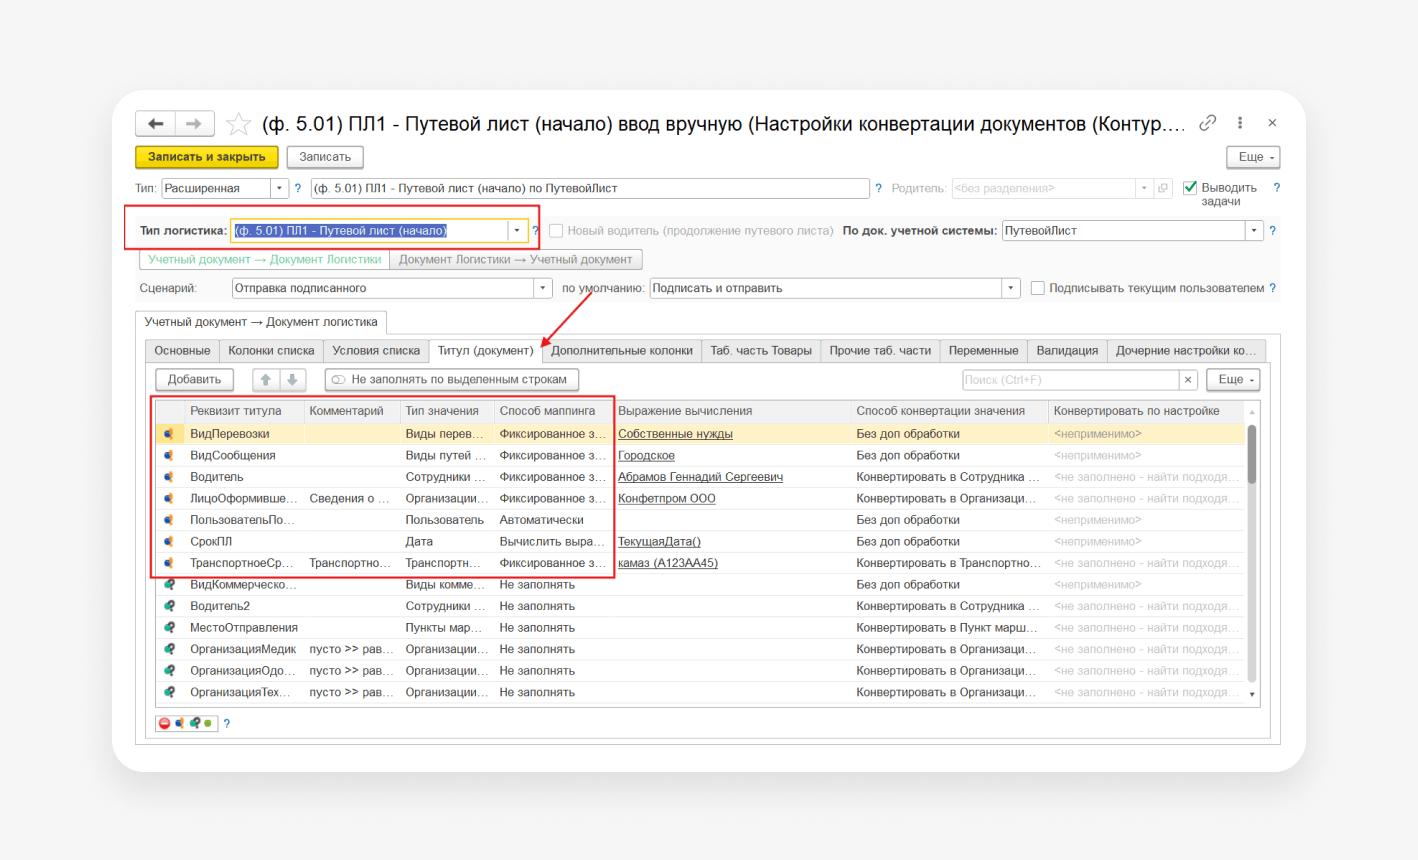
Task: Click the icon of row ОрганизацияМедик
Action: 169,649
